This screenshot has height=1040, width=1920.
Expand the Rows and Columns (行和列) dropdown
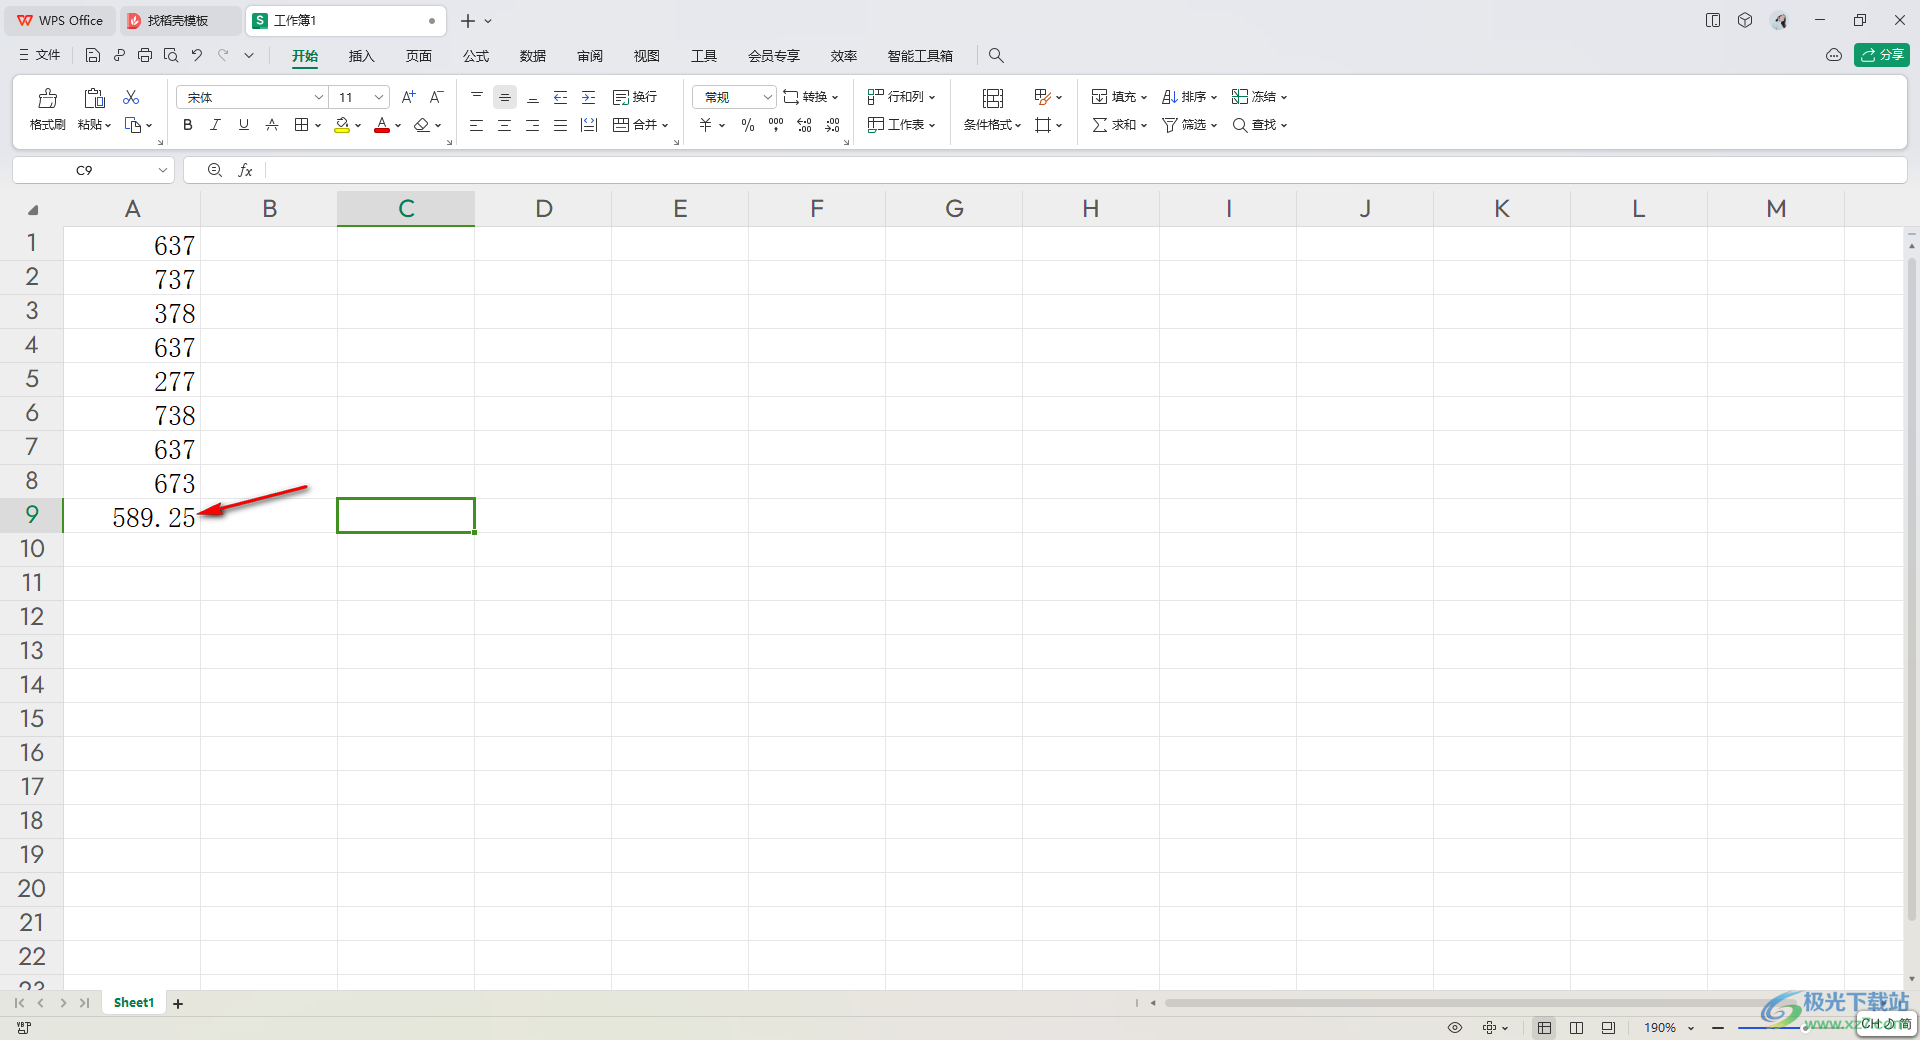932,98
